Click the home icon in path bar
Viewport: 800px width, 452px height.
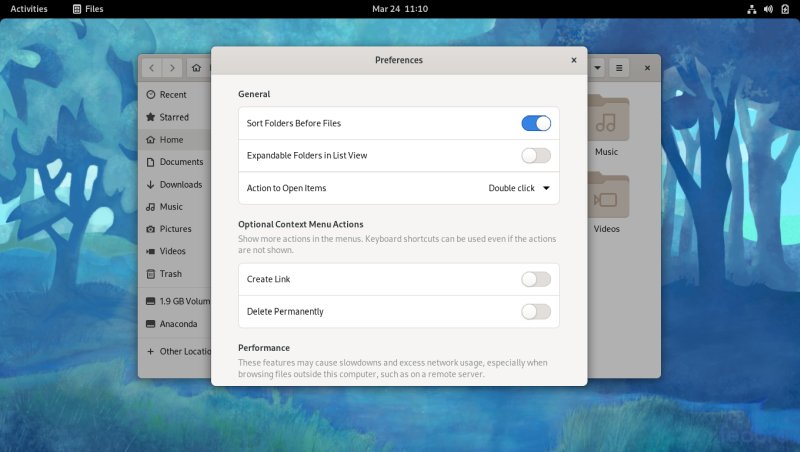[196, 68]
